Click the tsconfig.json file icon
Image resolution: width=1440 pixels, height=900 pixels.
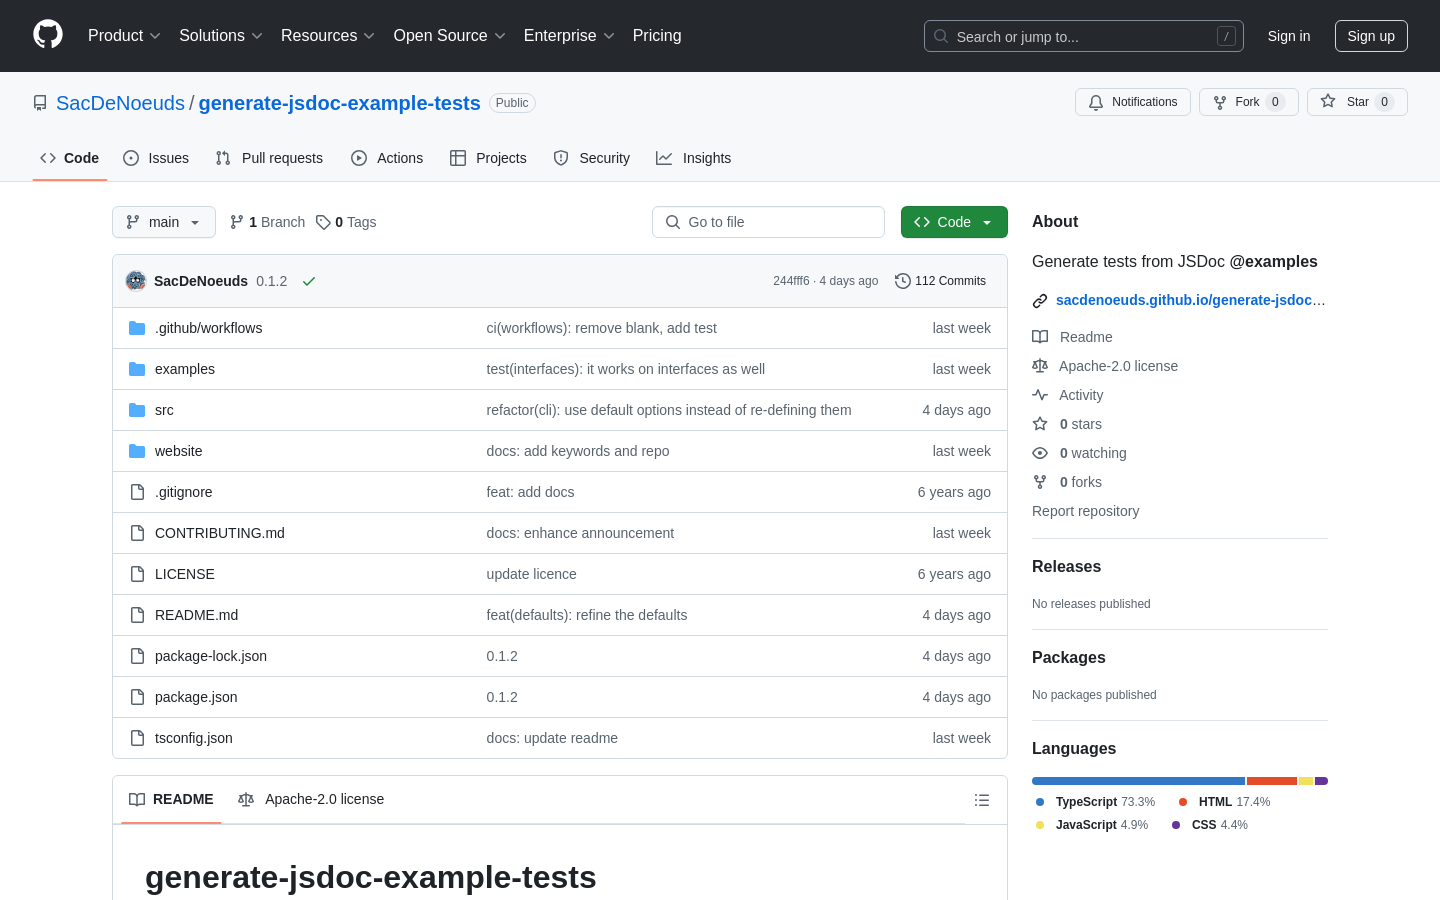point(137,738)
